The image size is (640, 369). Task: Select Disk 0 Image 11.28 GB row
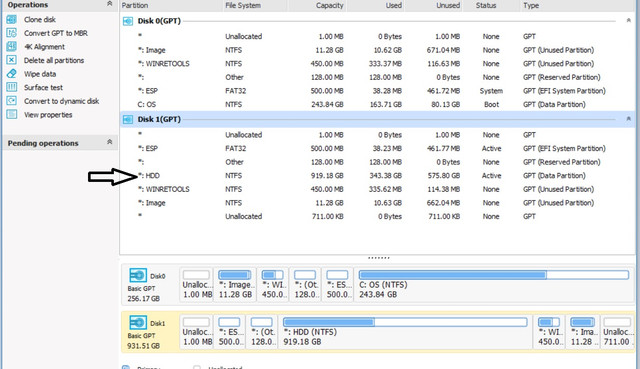[377, 50]
